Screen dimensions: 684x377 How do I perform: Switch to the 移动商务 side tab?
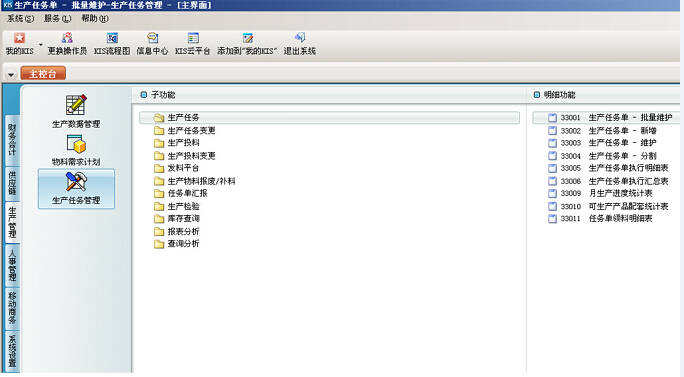[x=12, y=308]
